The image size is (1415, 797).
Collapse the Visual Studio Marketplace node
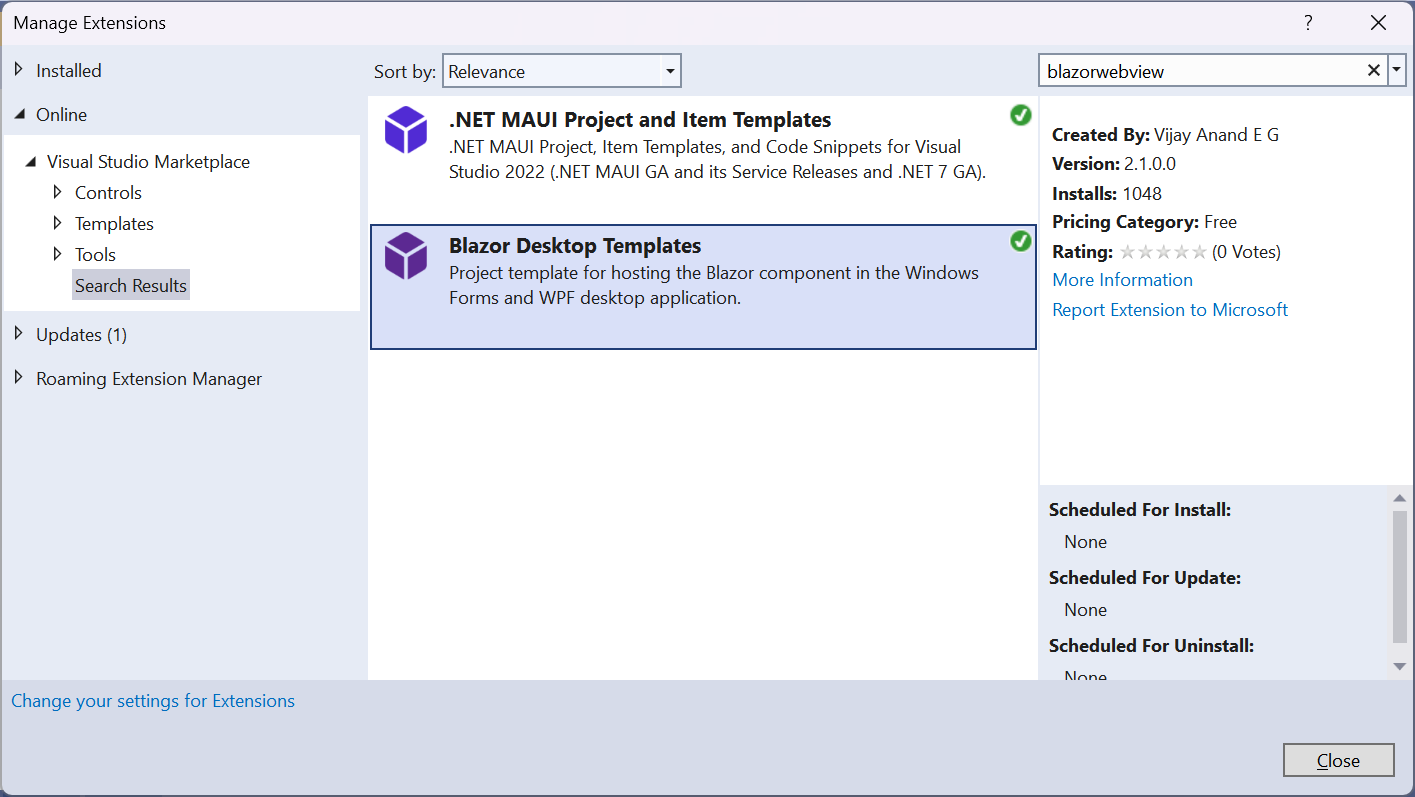[31, 162]
